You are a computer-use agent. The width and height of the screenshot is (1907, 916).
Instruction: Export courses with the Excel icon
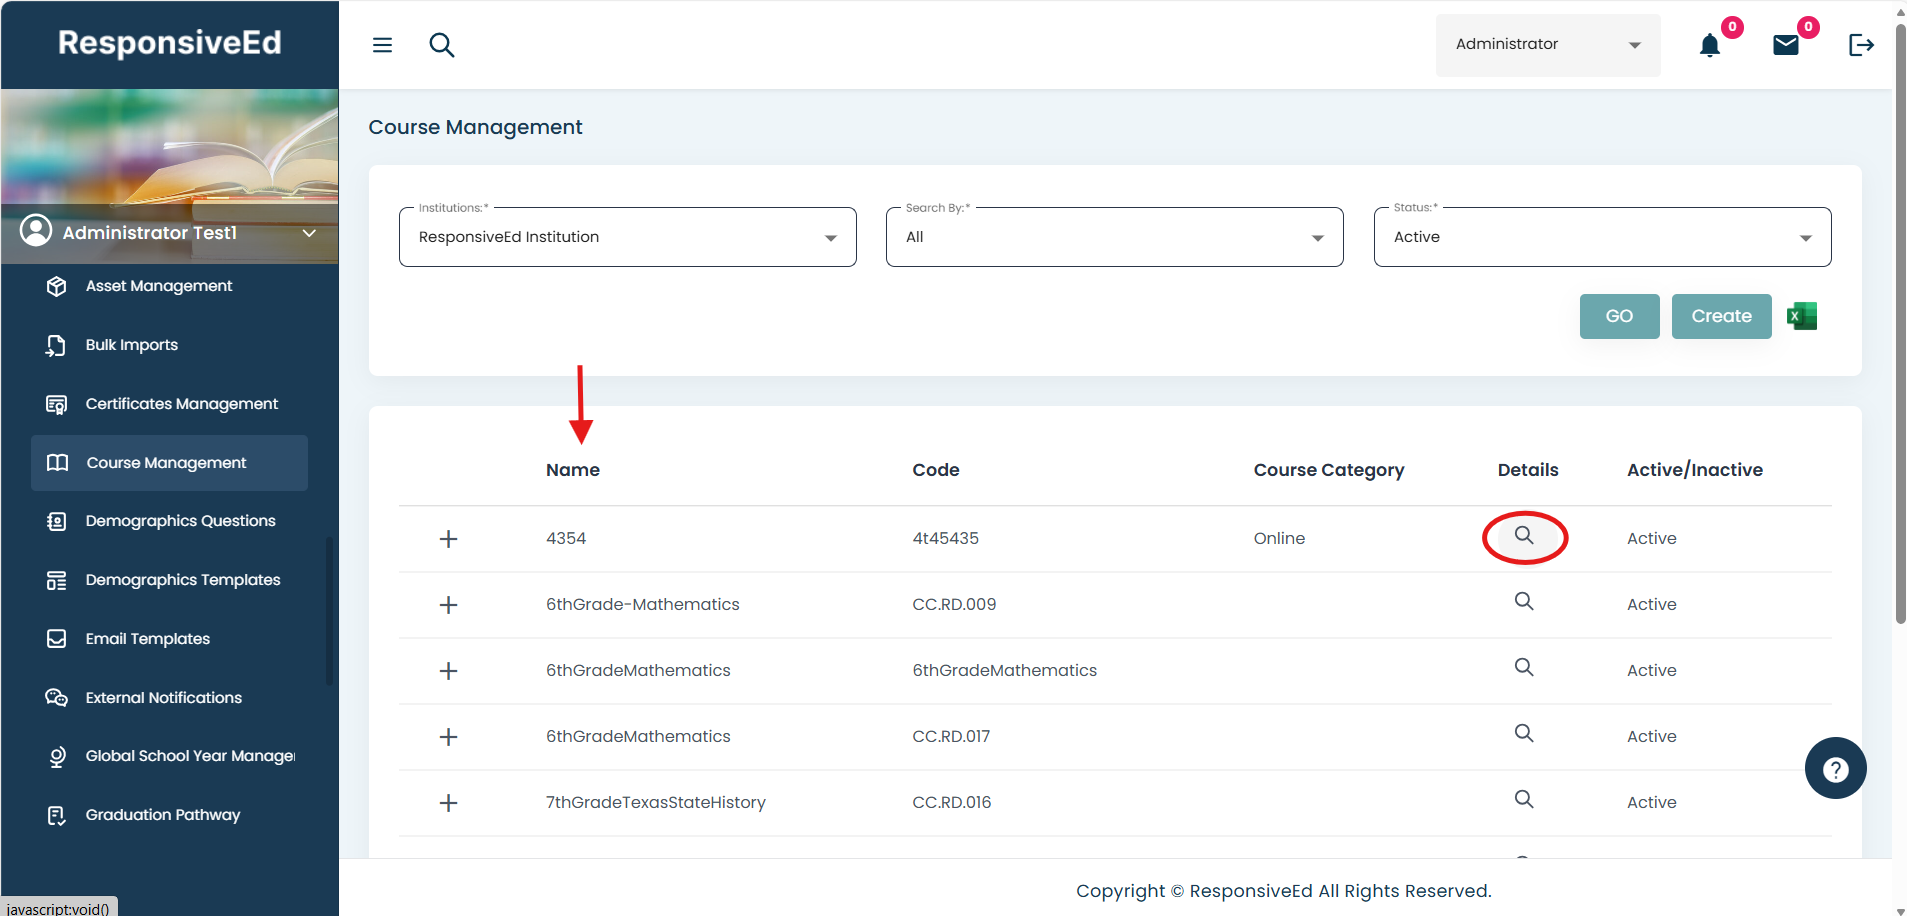[1802, 316]
